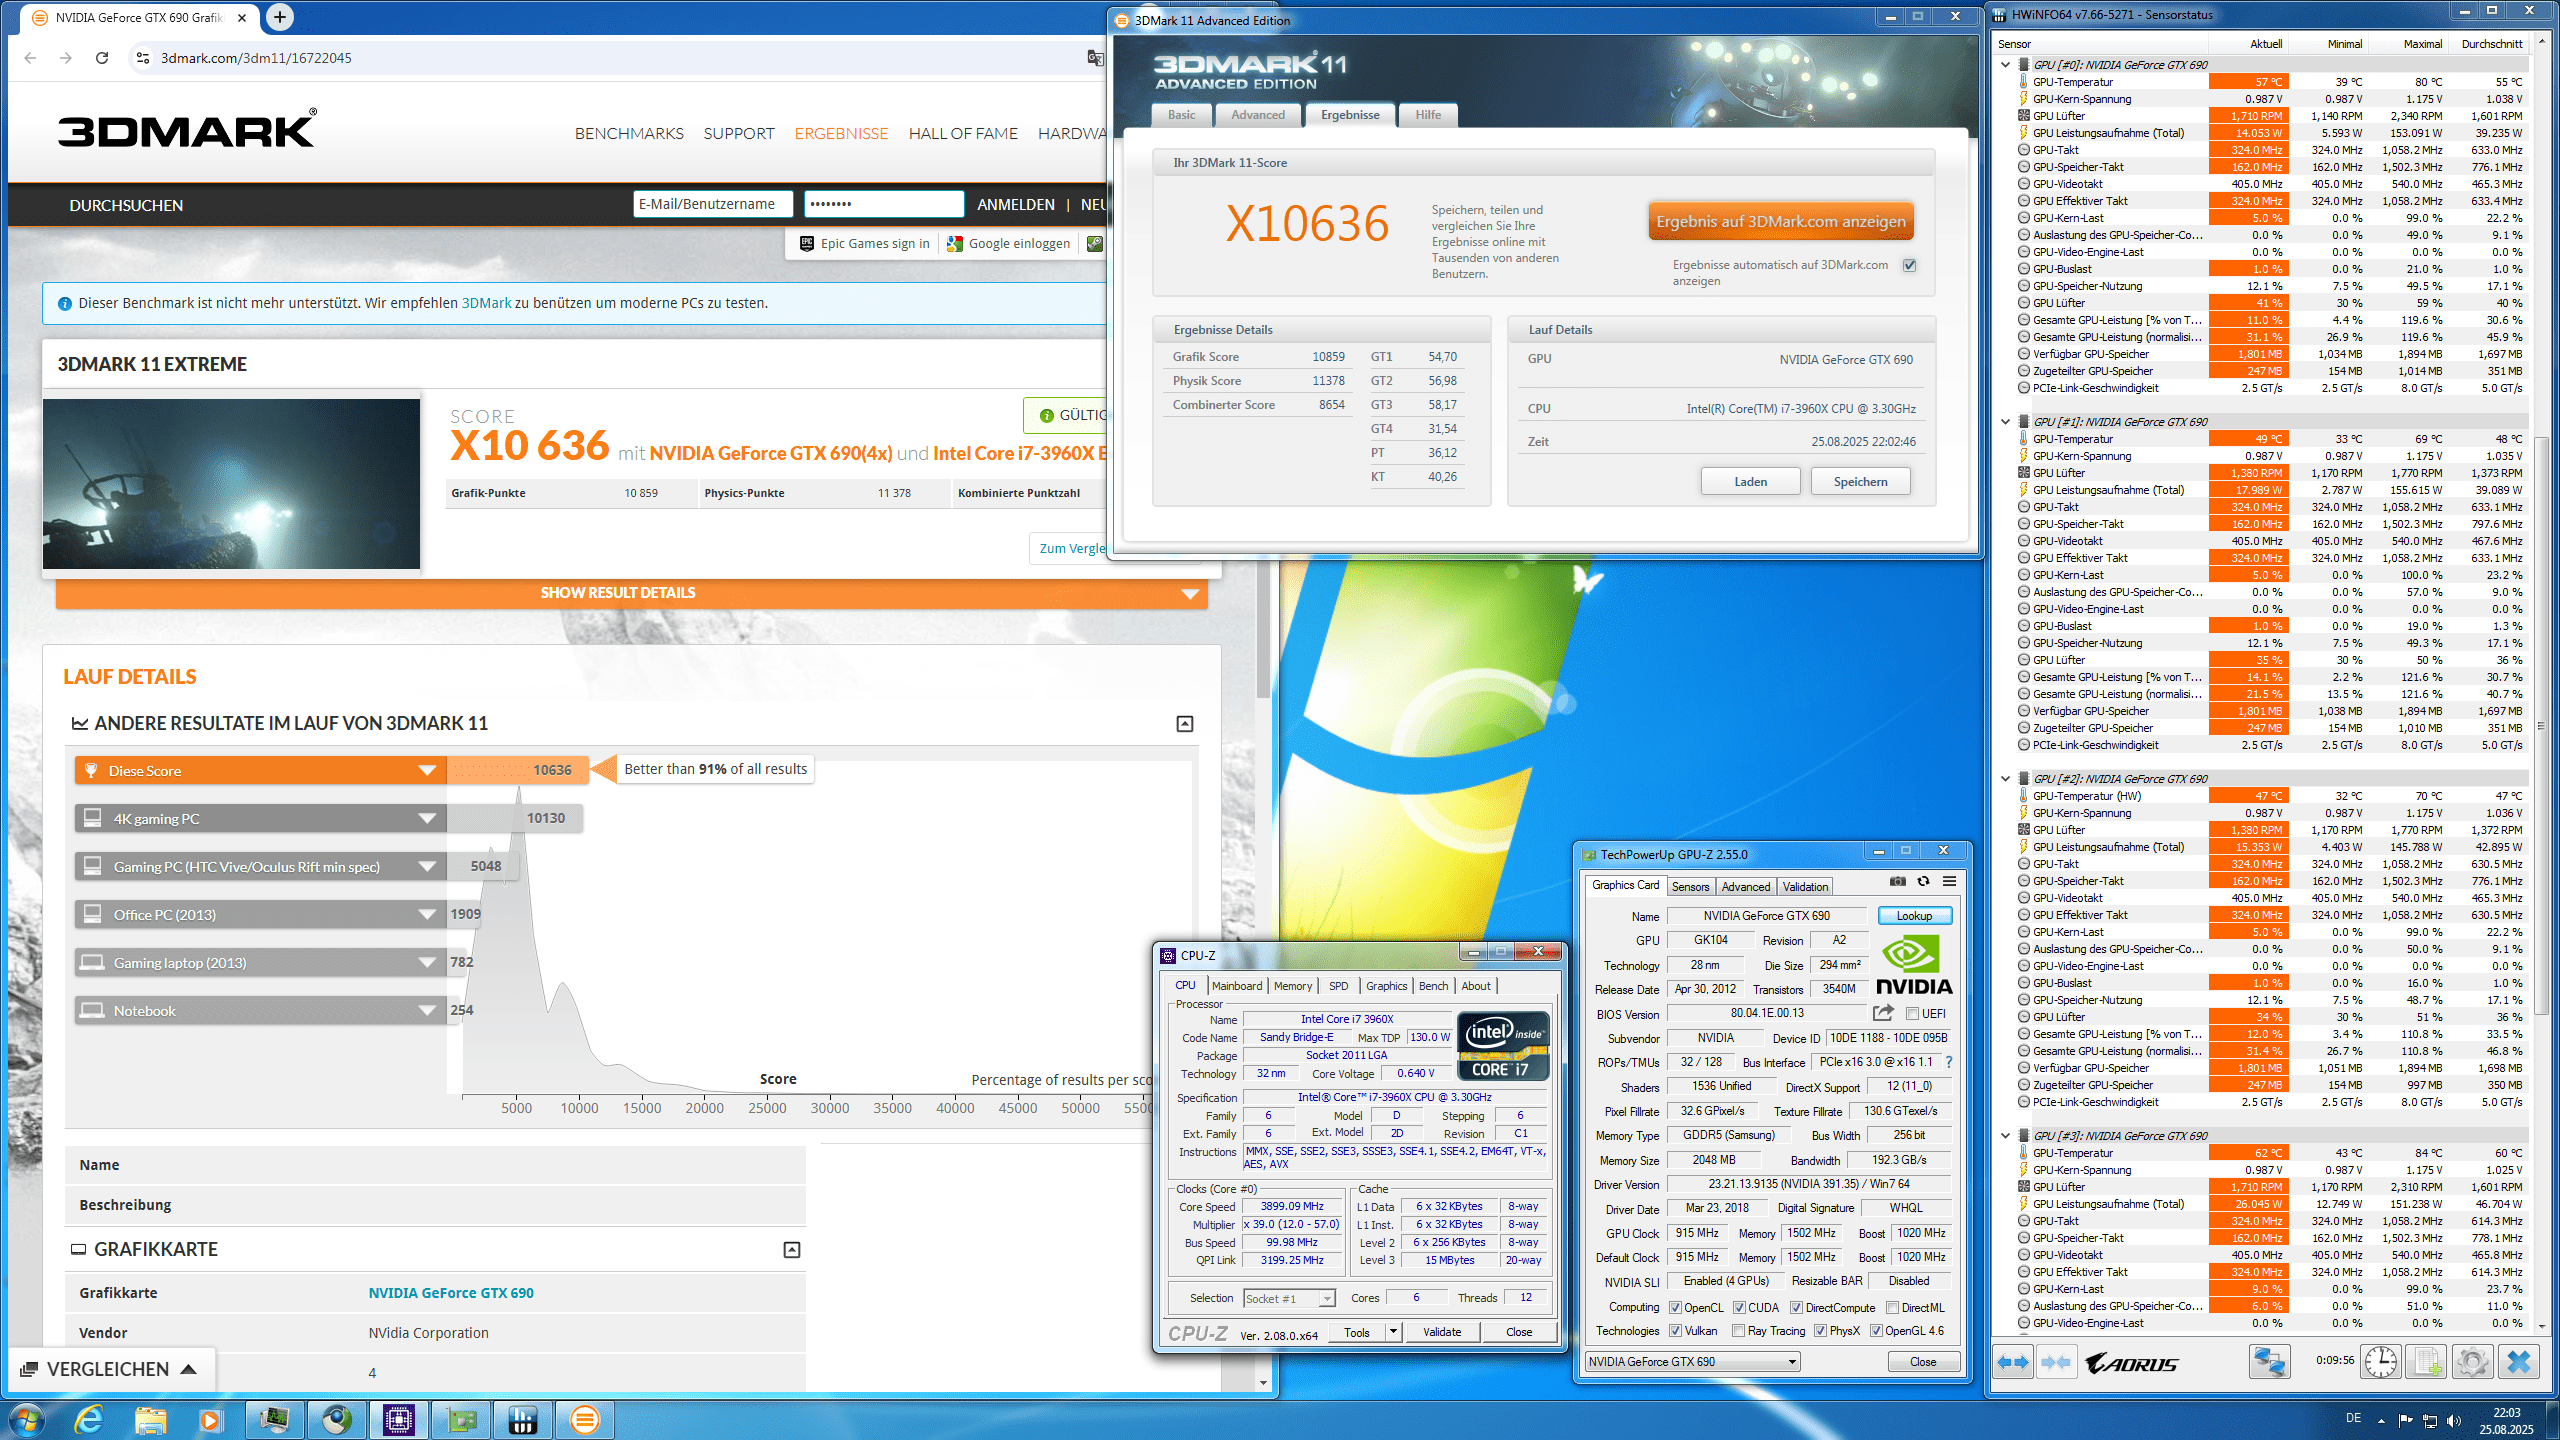Viewport: 2560px width, 1440px height.
Task: Switch to the Sensors tab in GPU-Z
Action: tap(1690, 887)
